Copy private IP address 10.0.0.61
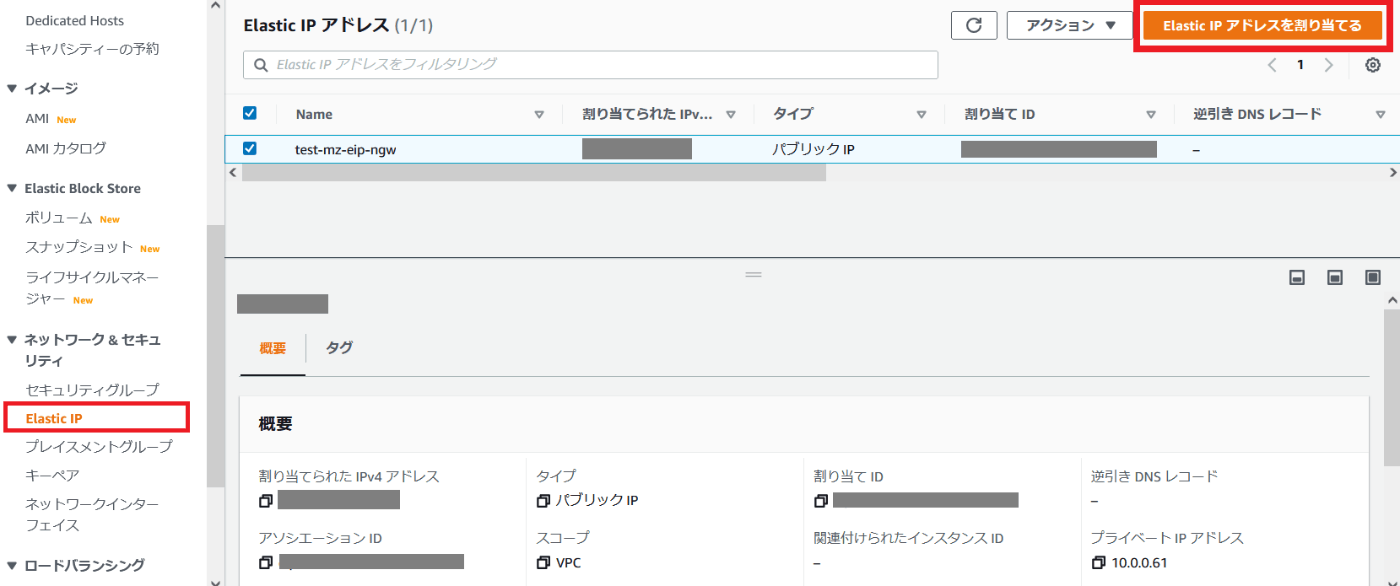The image size is (1400, 586). pyautogui.click(x=1099, y=562)
